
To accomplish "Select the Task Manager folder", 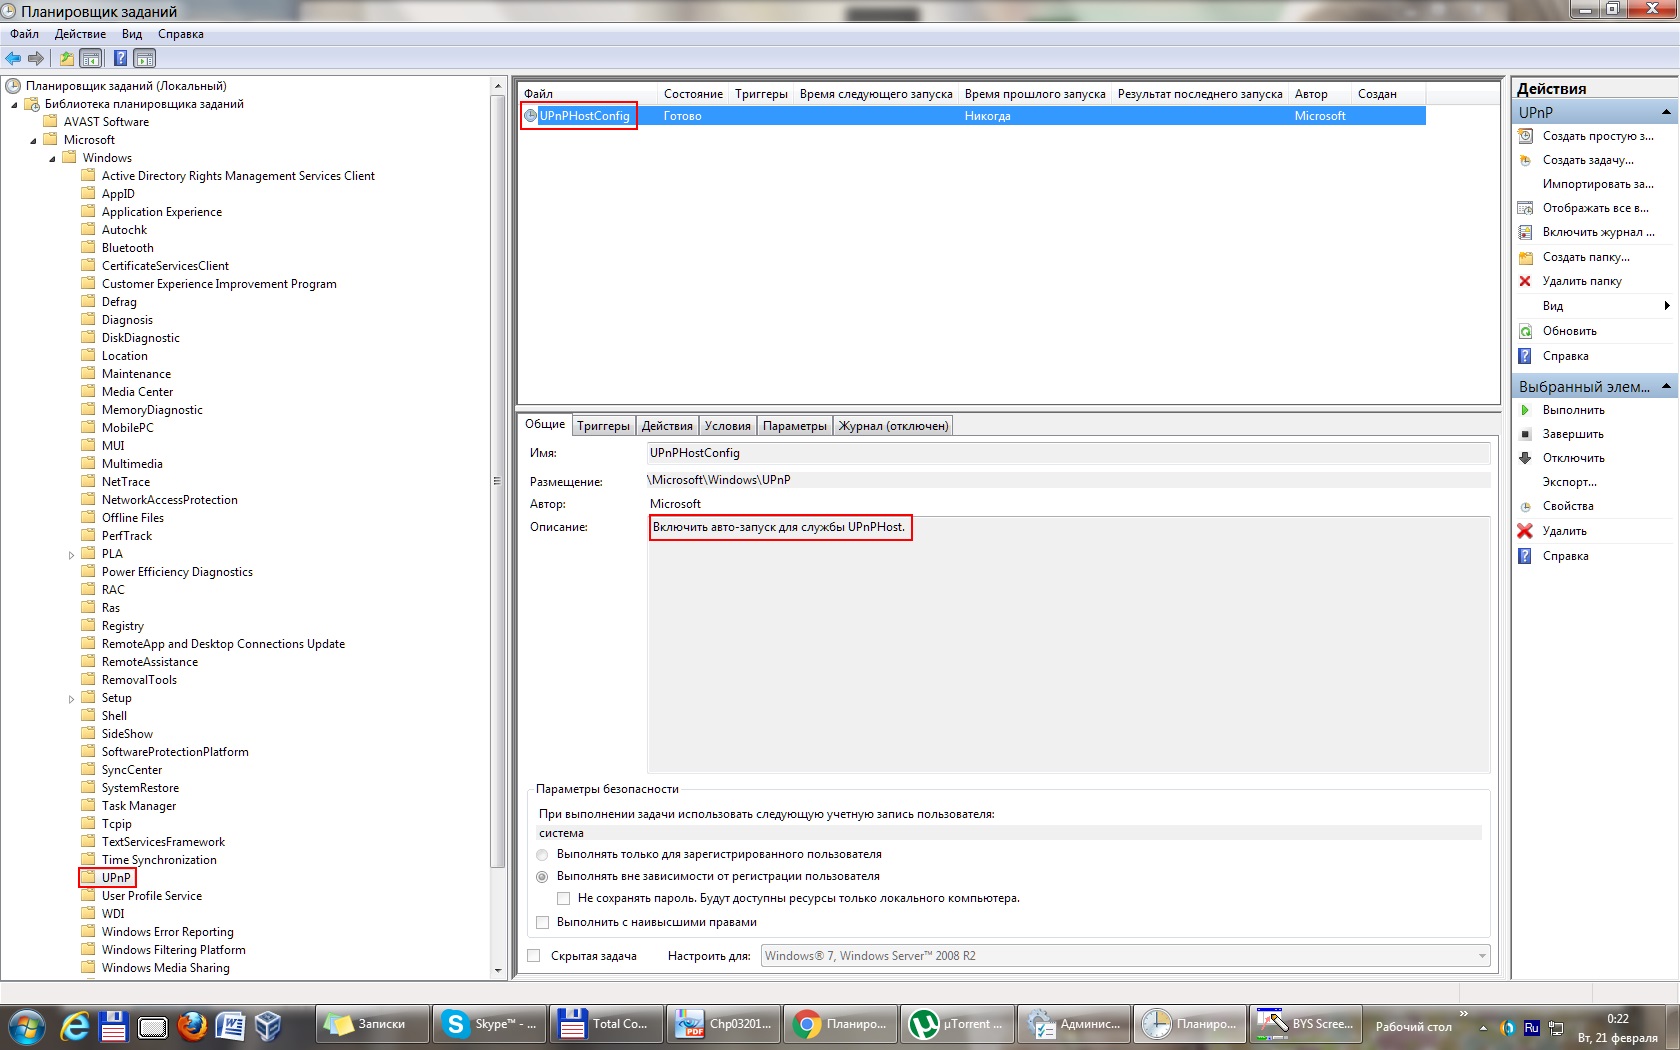I will coord(139,806).
